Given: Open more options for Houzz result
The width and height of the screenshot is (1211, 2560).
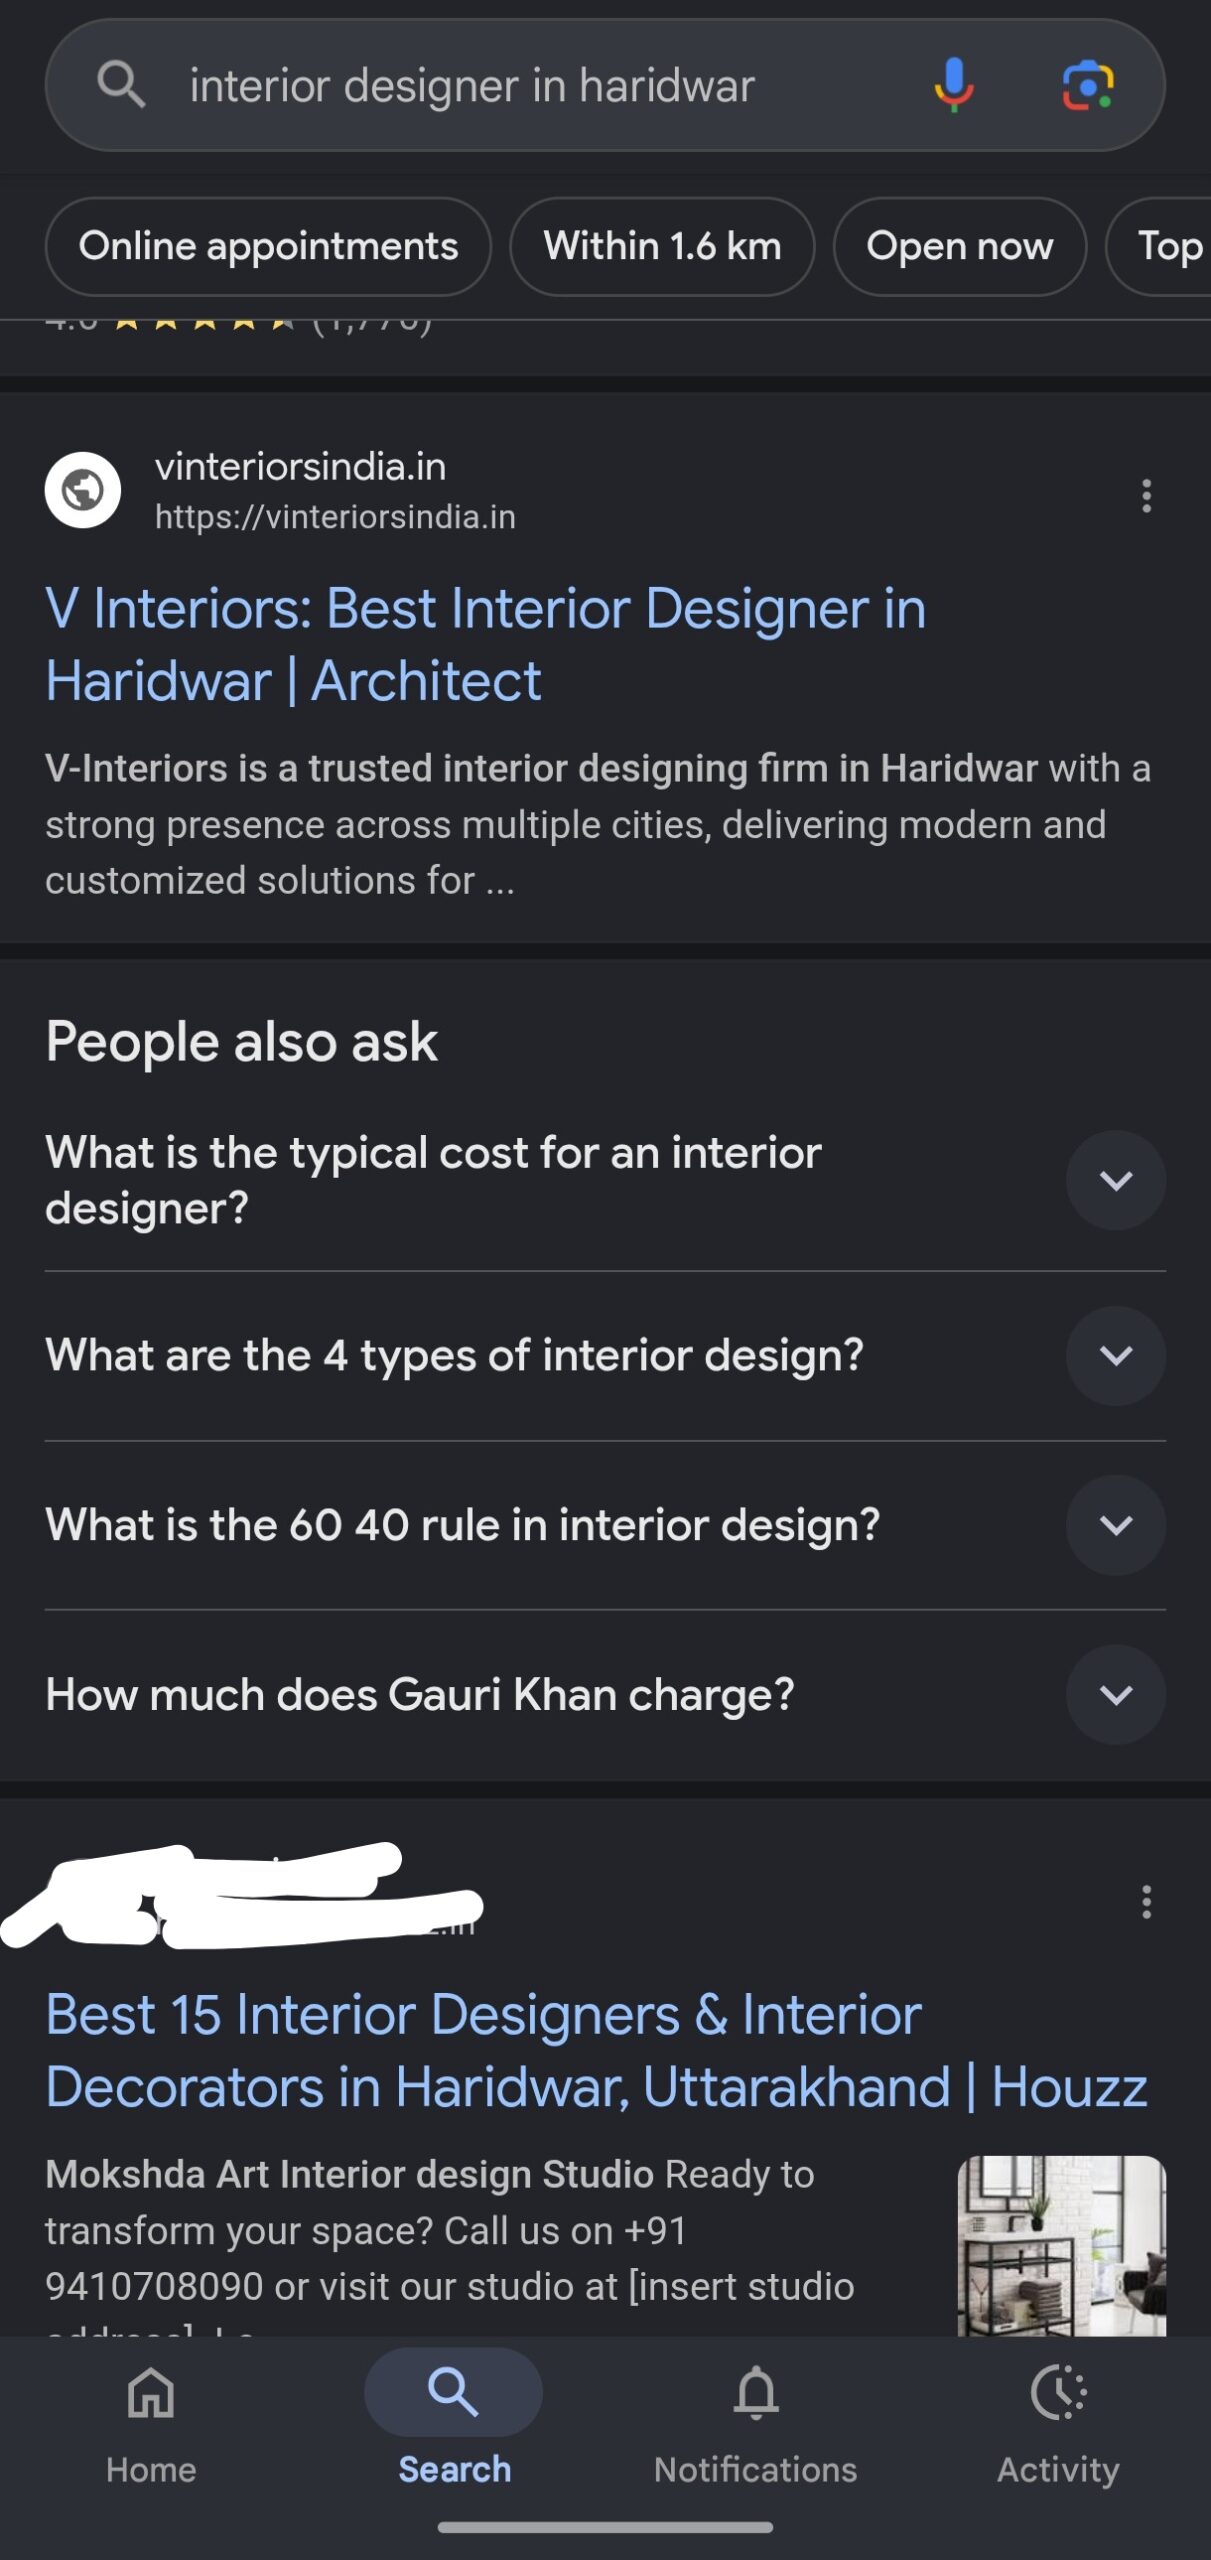Looking at the screenshot, I should pos(1146,1901).
